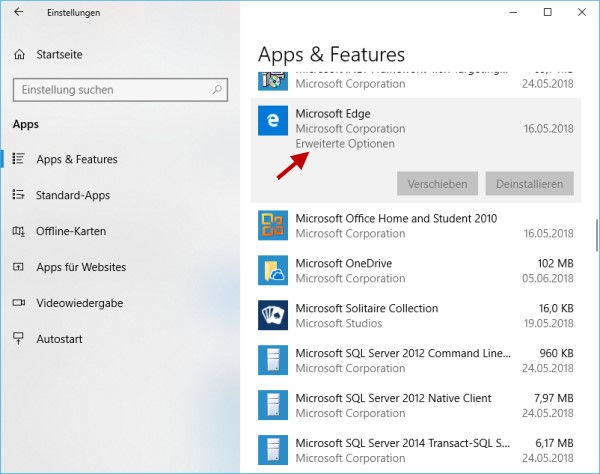Open Apps für Websites page

point(81,267)
